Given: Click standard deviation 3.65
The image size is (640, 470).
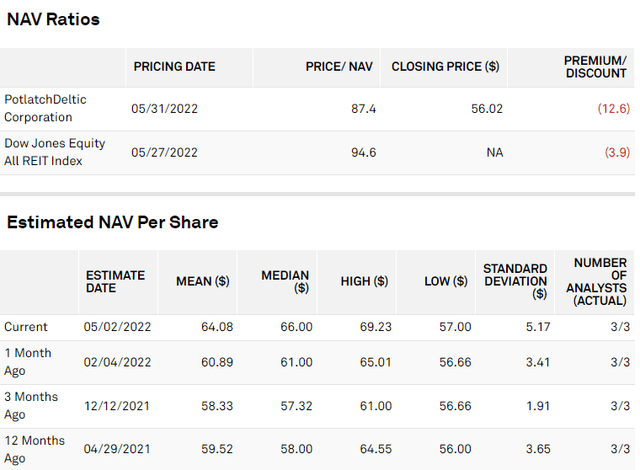Looking at the screenshot, I should [x=538, y=449].
